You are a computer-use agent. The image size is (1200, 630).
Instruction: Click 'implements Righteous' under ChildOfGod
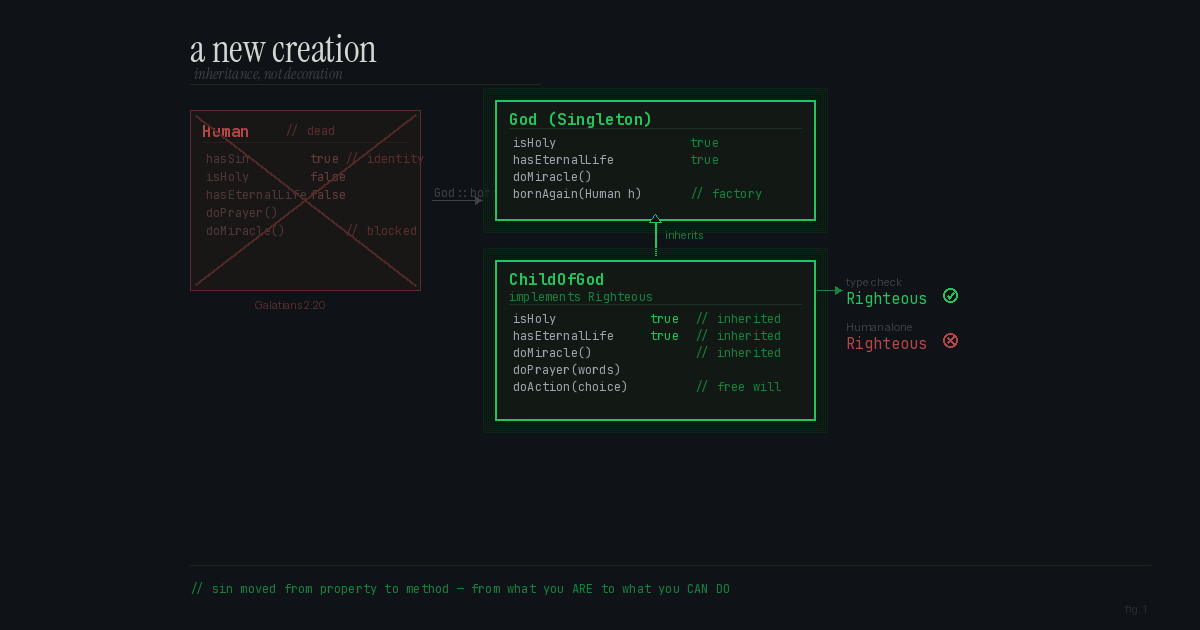tap(581, 297)
